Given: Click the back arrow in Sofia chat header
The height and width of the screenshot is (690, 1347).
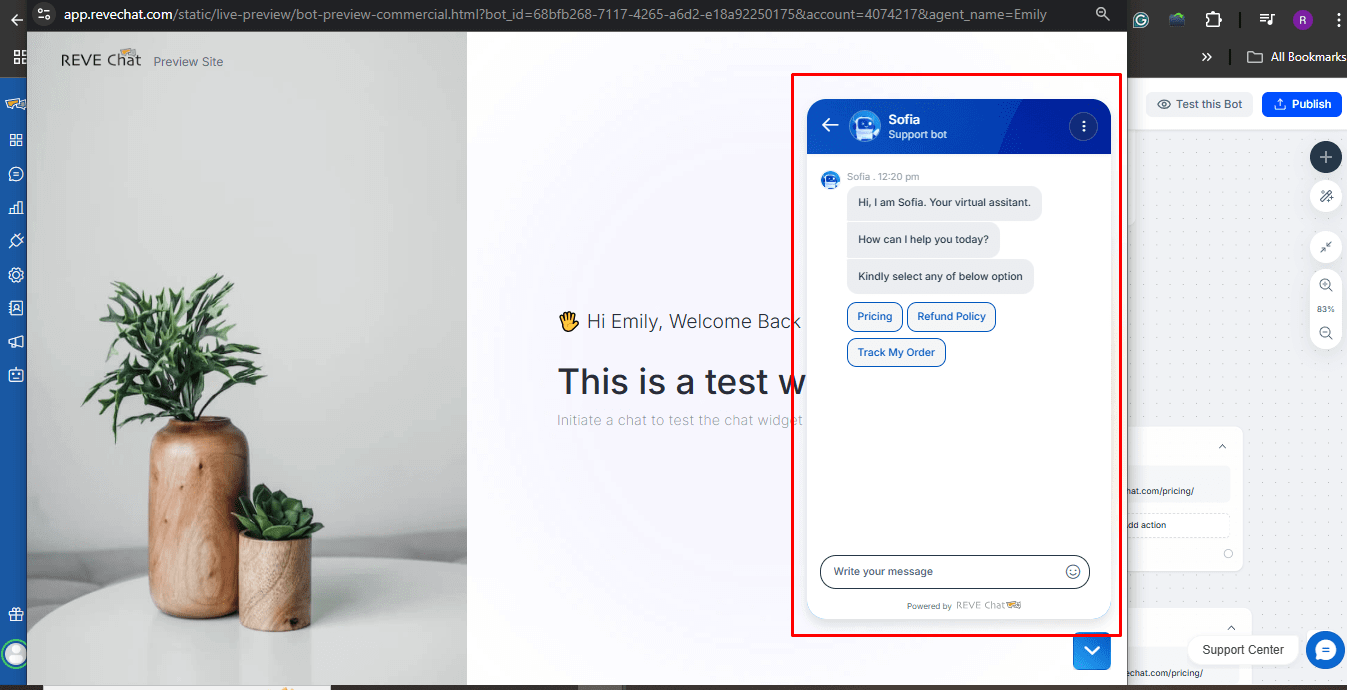Looking at the screenshot, I should click(829, 125).
